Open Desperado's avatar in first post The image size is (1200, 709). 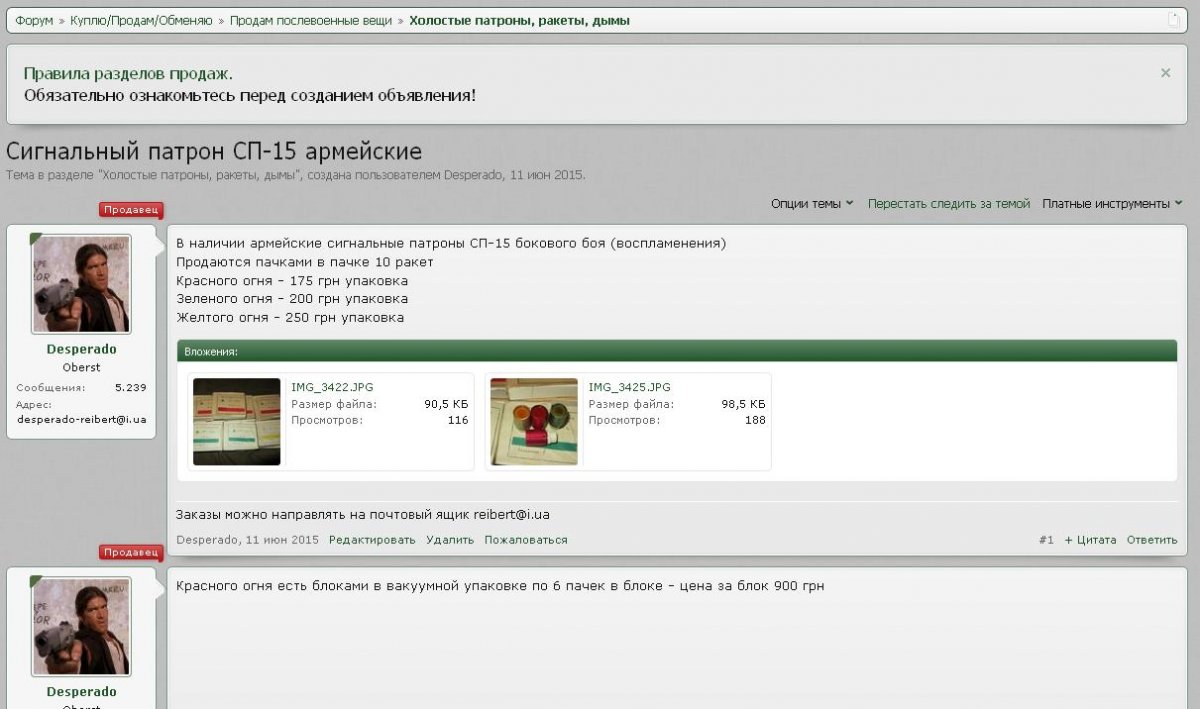click(x=81, y=284)
